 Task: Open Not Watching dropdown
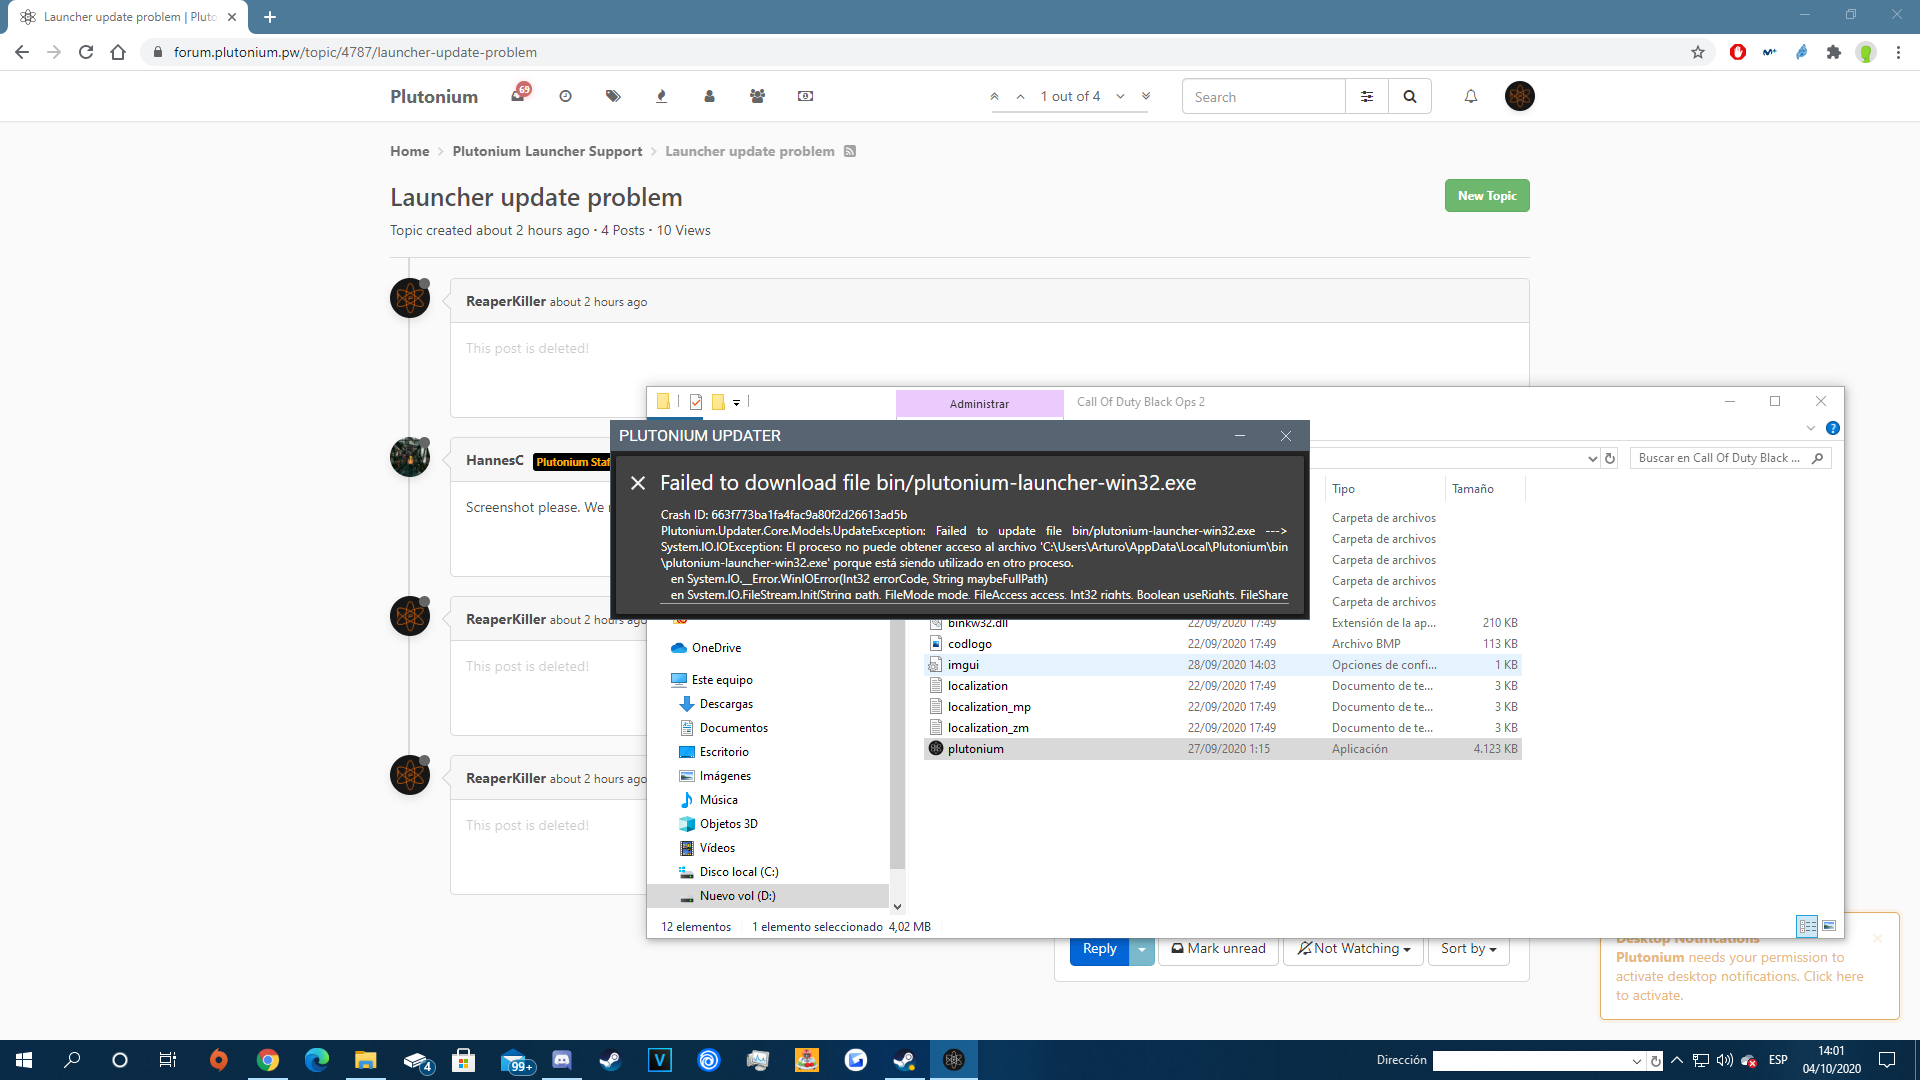[x=1354, y=948]
